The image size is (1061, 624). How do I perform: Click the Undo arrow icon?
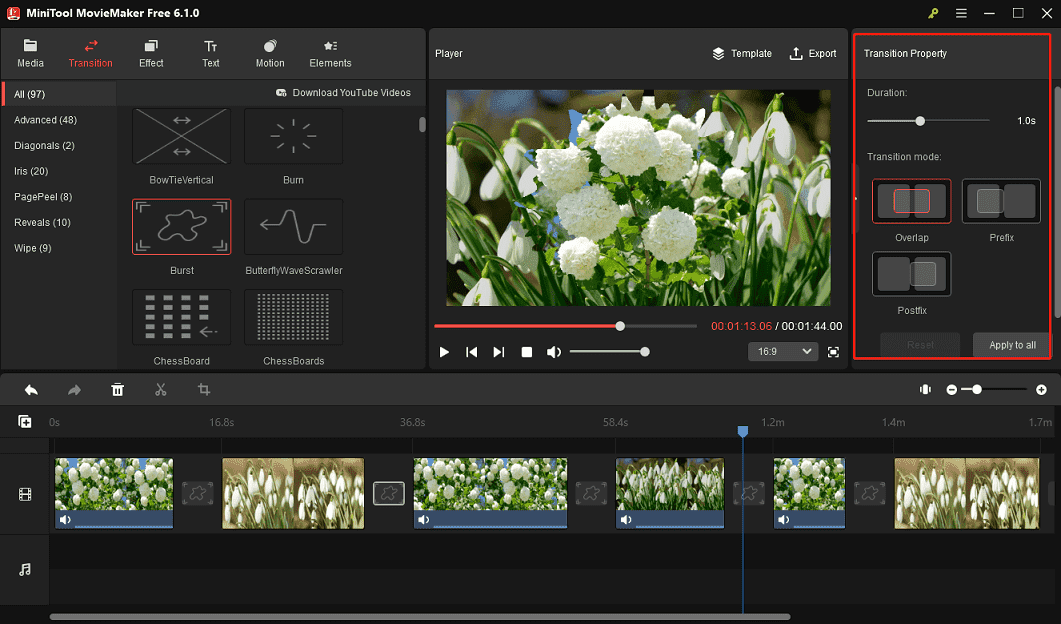(31, 390)
